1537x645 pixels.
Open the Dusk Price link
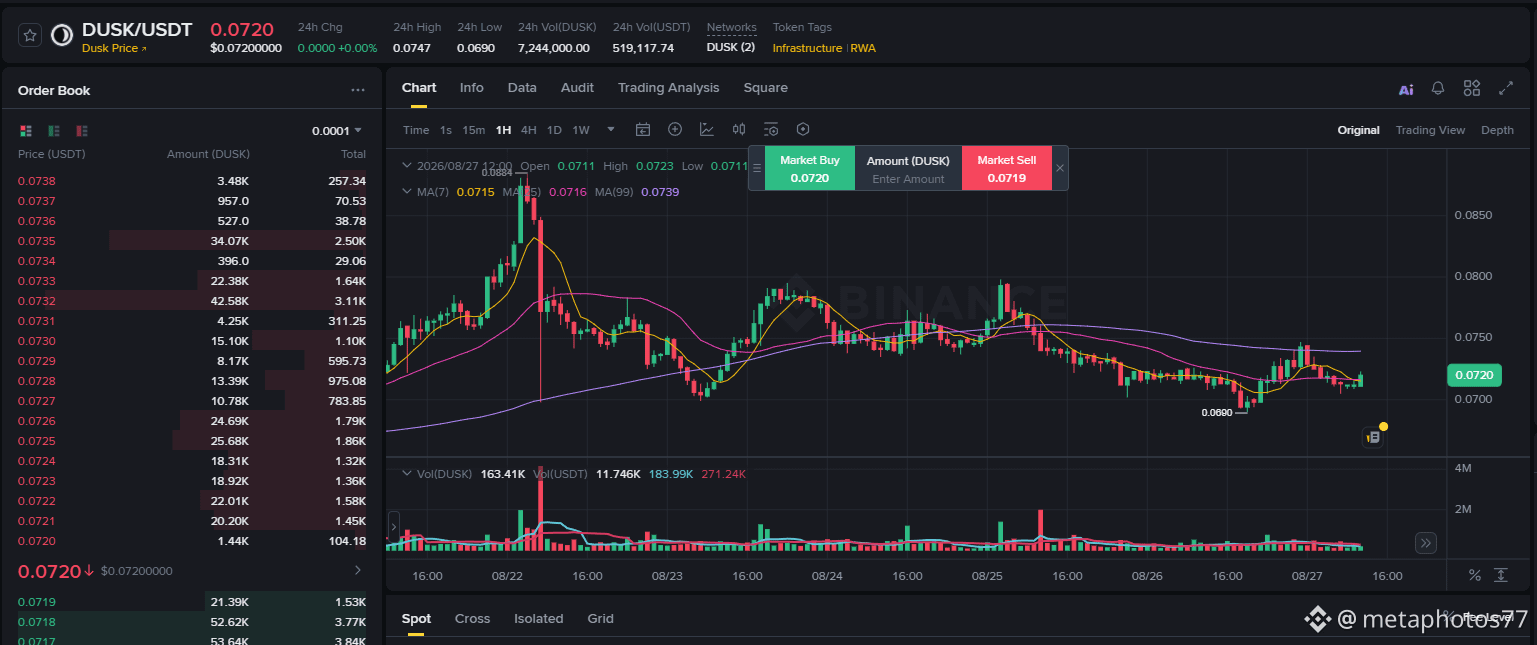[x=114, y=48]
